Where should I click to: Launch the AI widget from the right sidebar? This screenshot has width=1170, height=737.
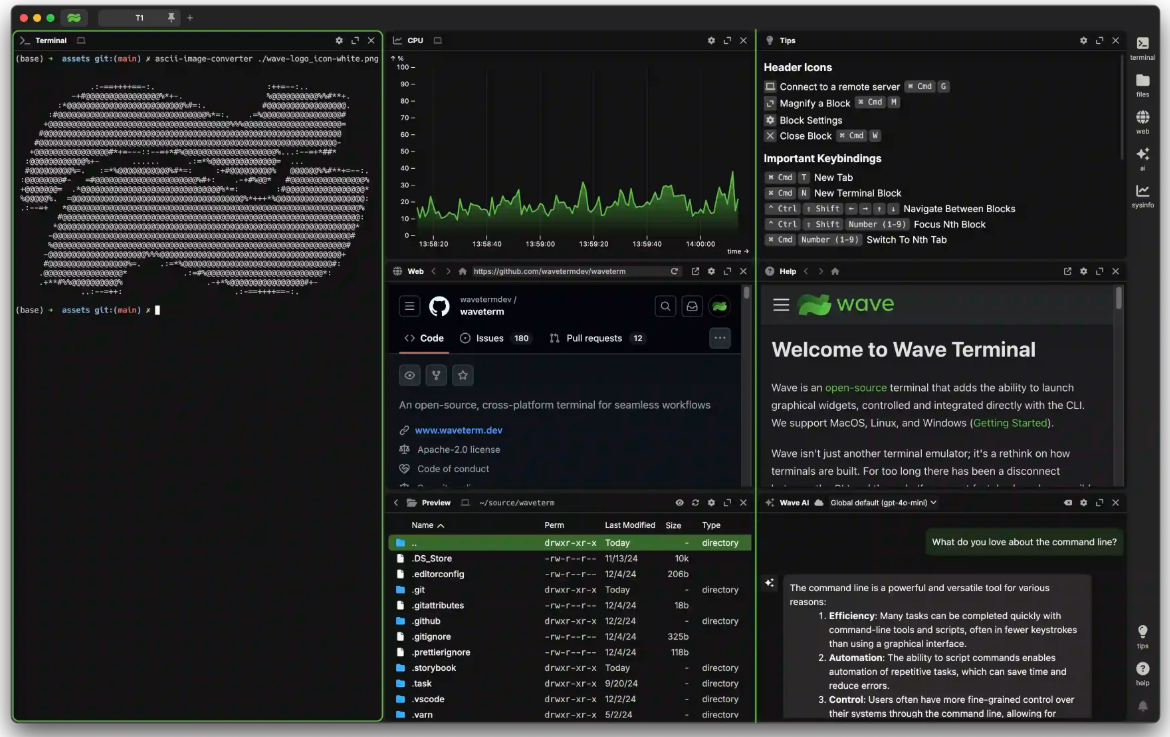1142,158
